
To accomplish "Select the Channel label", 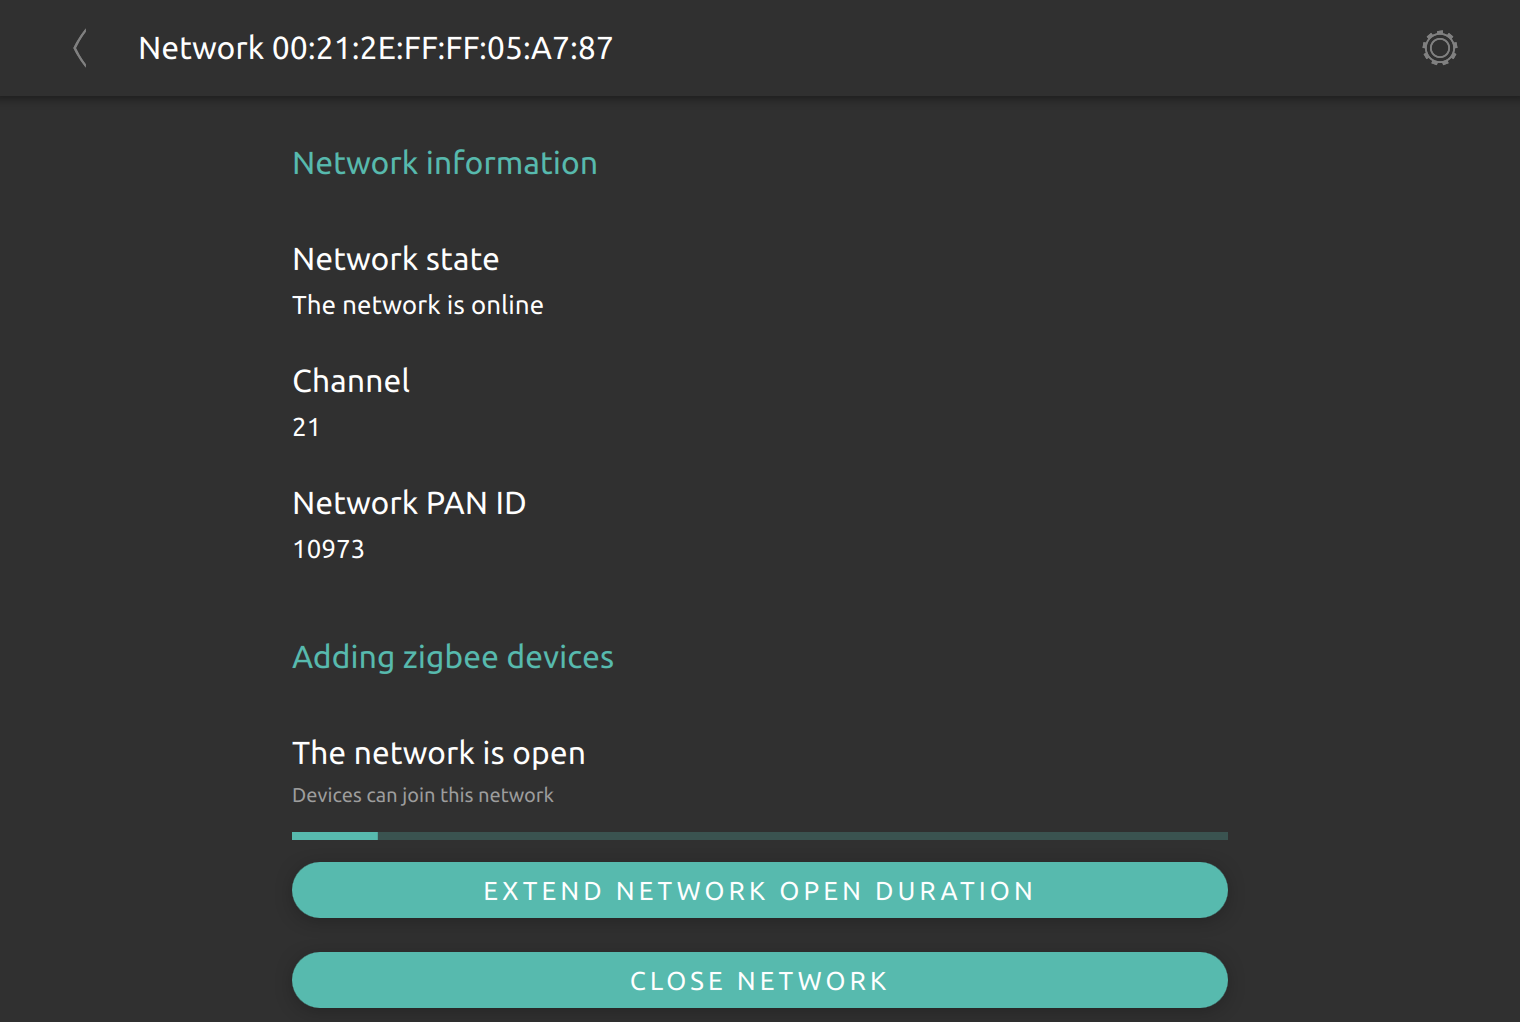I will [x=351, y=381].
